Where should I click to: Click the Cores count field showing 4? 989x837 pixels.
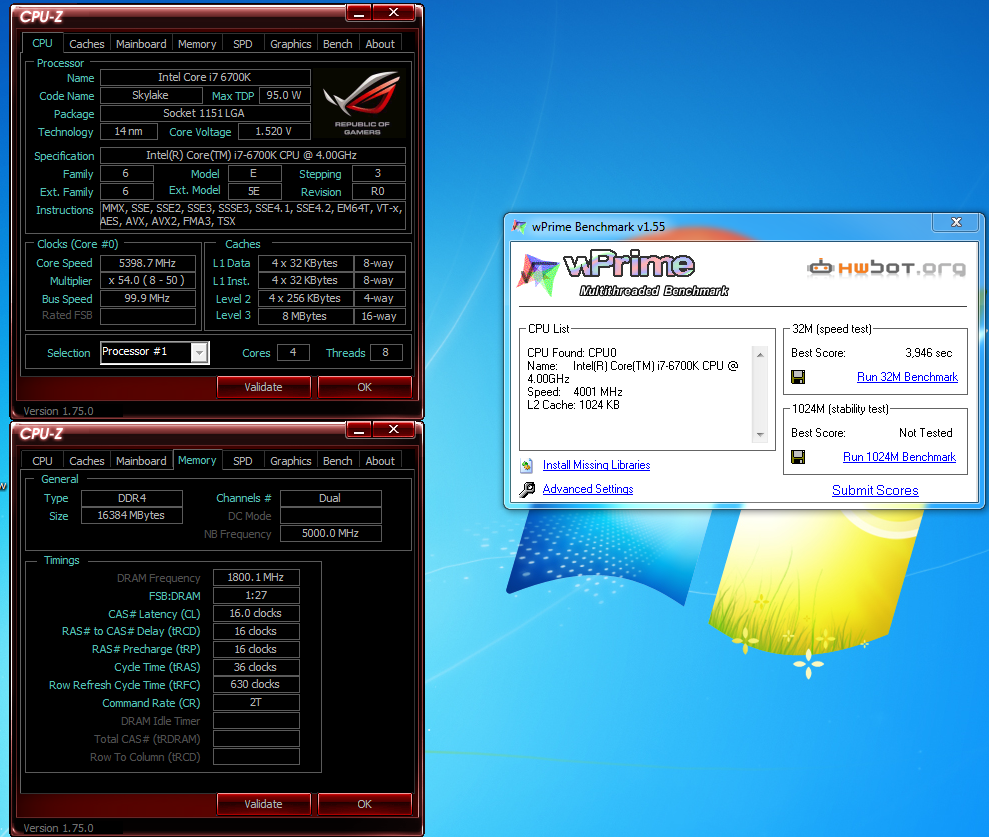(x=293, y=353)
